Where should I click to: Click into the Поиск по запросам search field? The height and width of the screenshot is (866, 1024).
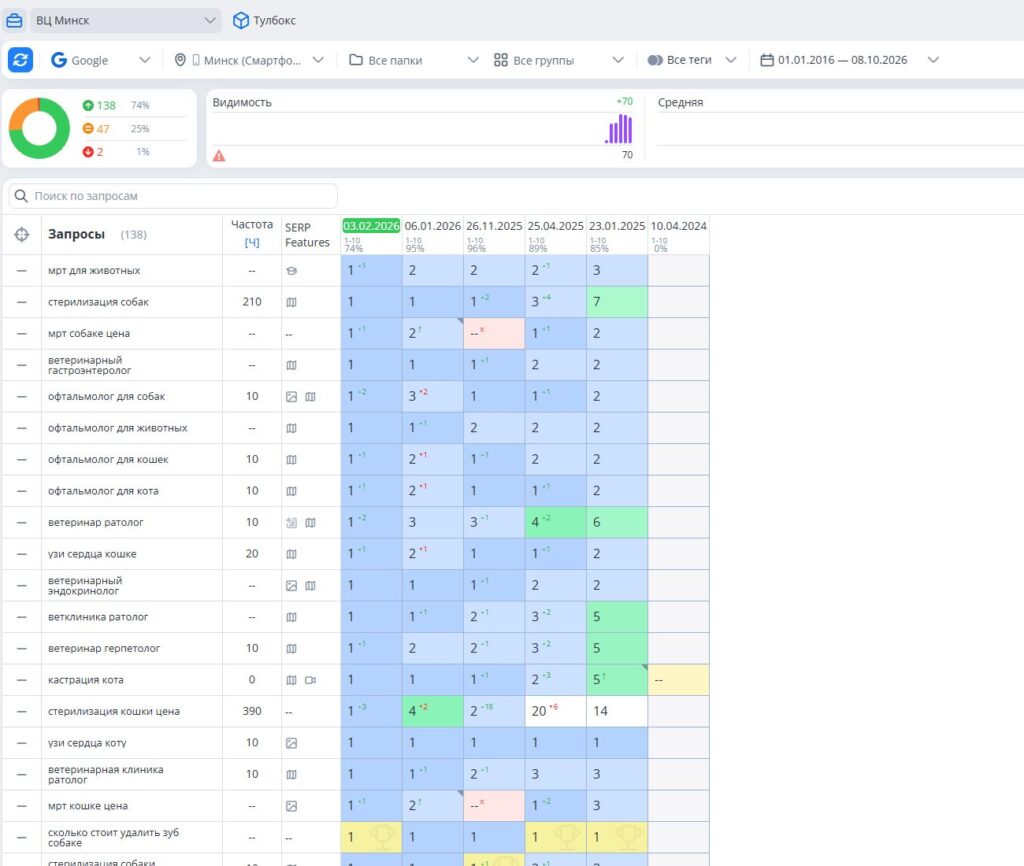tap(173, 196)
